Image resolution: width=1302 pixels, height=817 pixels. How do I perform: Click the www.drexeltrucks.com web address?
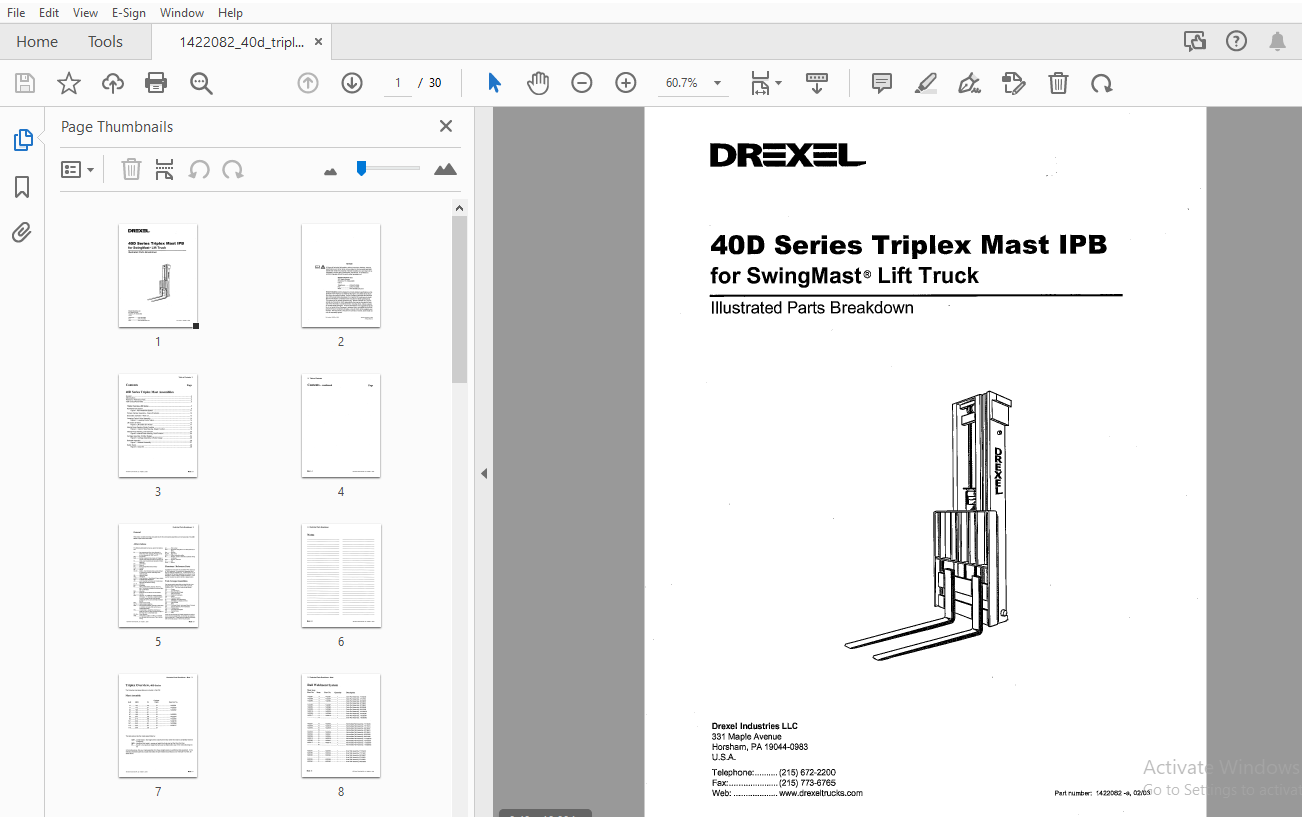coord(820,793)
